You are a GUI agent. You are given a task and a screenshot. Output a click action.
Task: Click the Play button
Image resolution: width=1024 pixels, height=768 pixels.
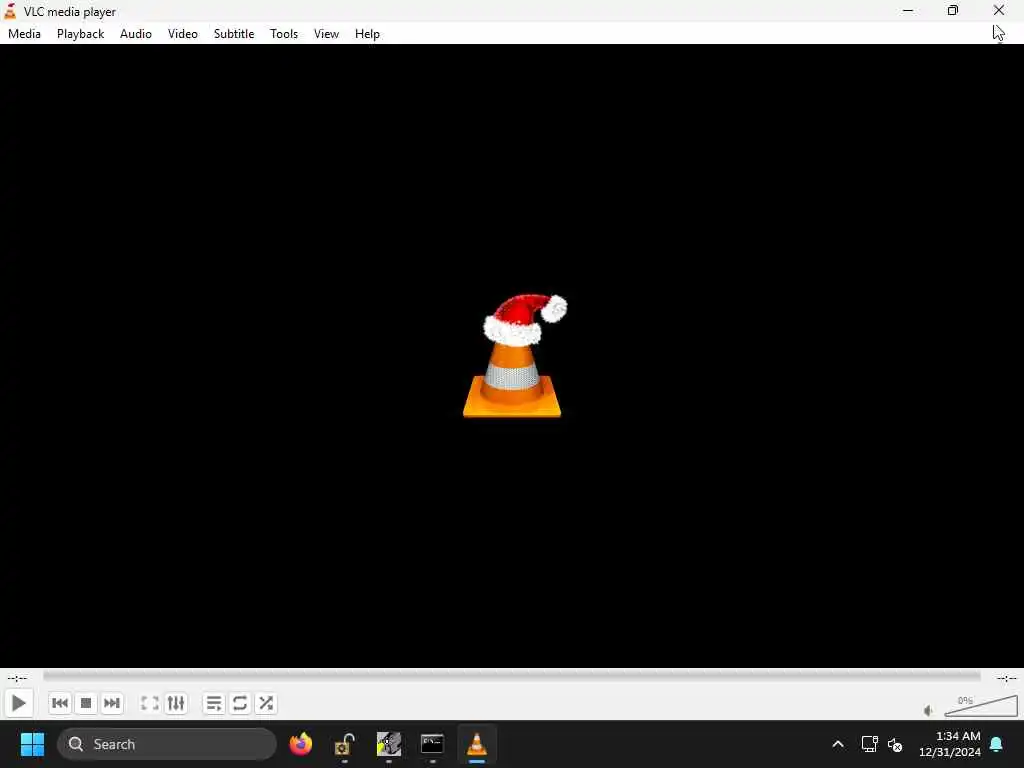(18, 703)
